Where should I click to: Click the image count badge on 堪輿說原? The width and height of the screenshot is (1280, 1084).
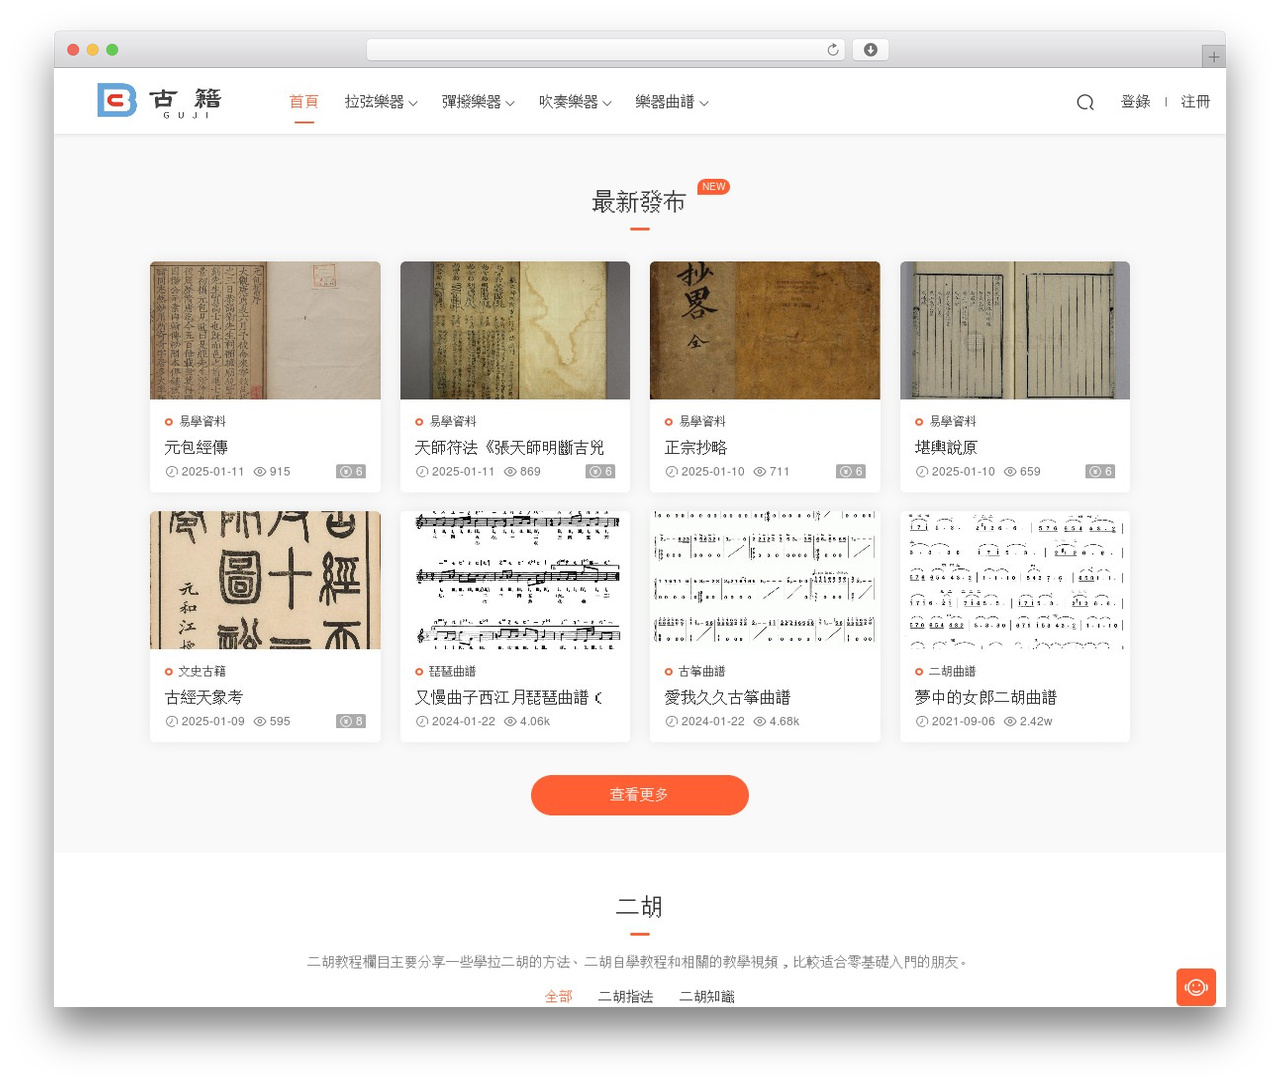tap(1100, 471)
